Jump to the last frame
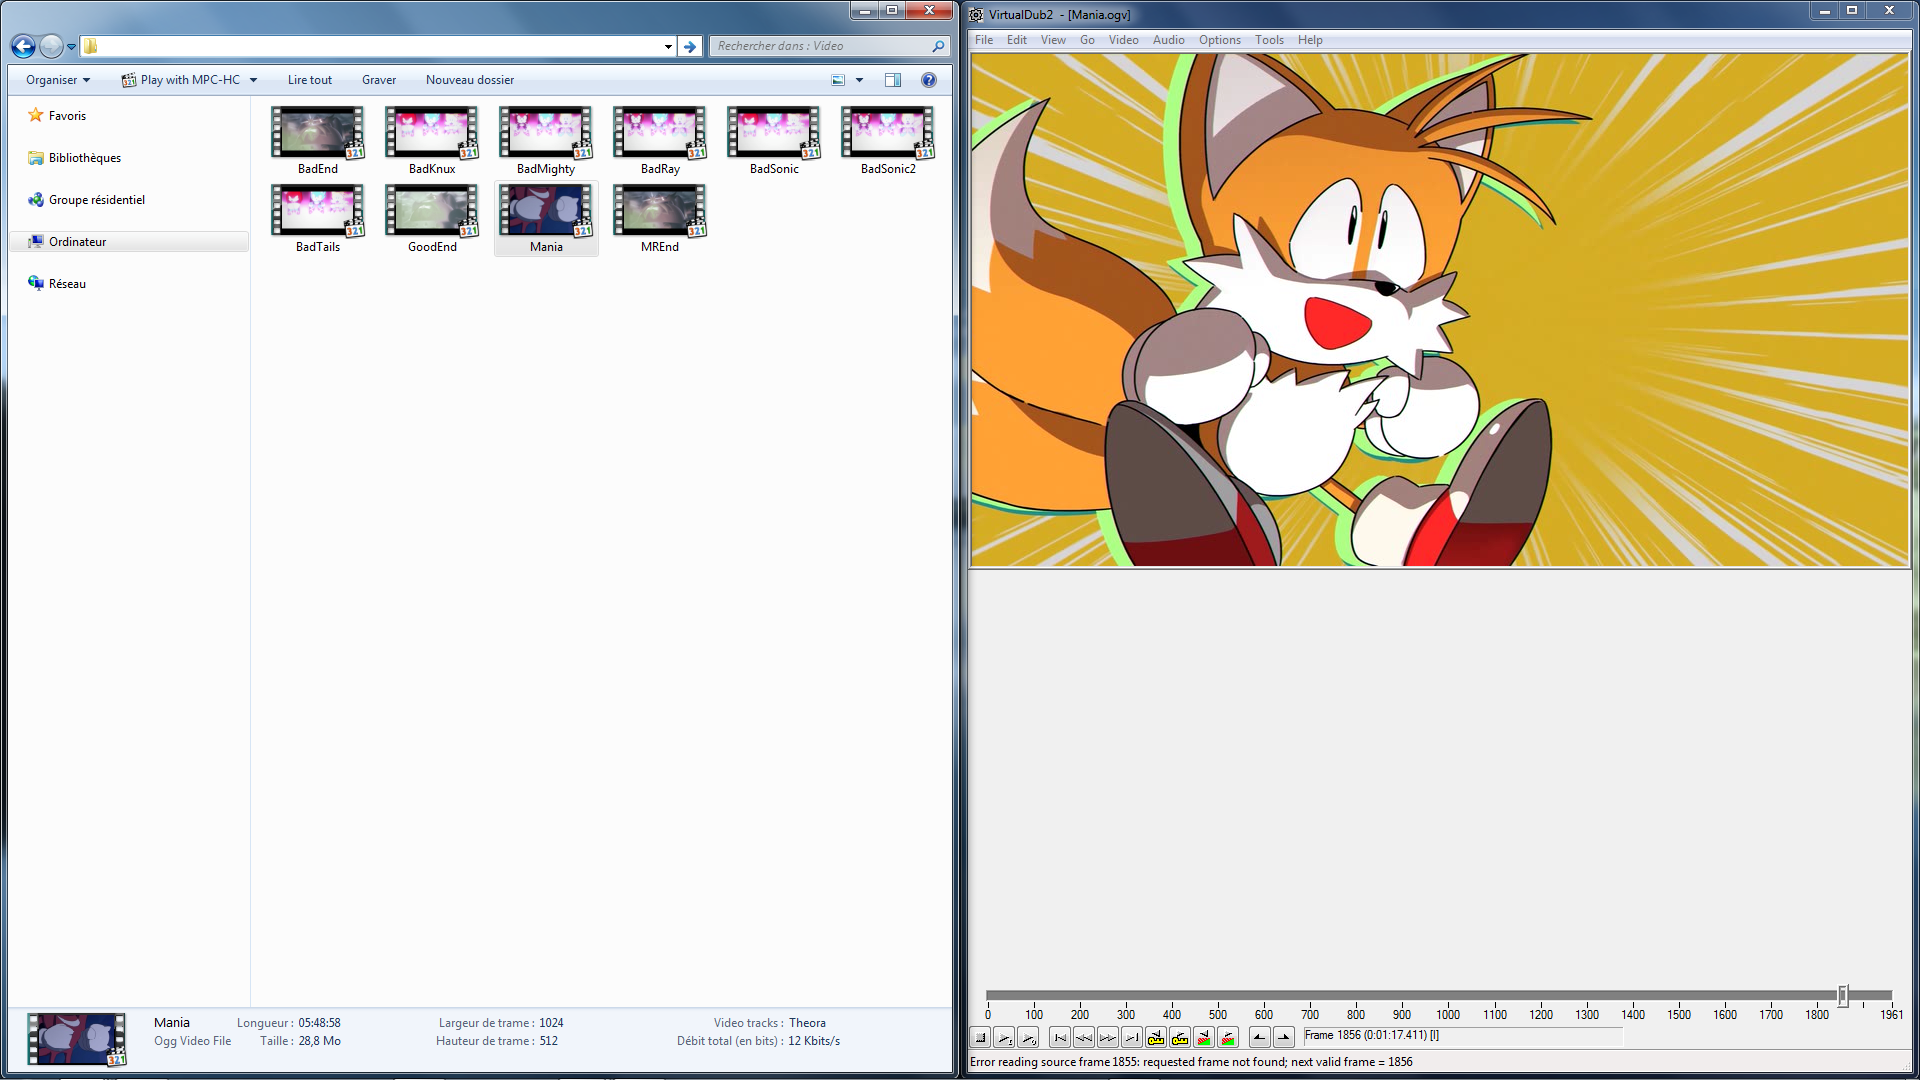 pos(1132,1038)
